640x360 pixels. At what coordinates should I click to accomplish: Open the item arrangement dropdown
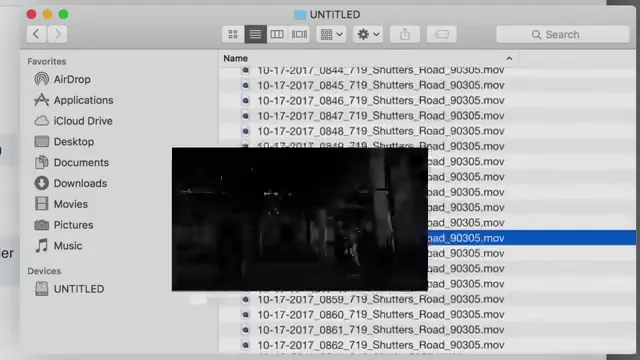[331, 34]
